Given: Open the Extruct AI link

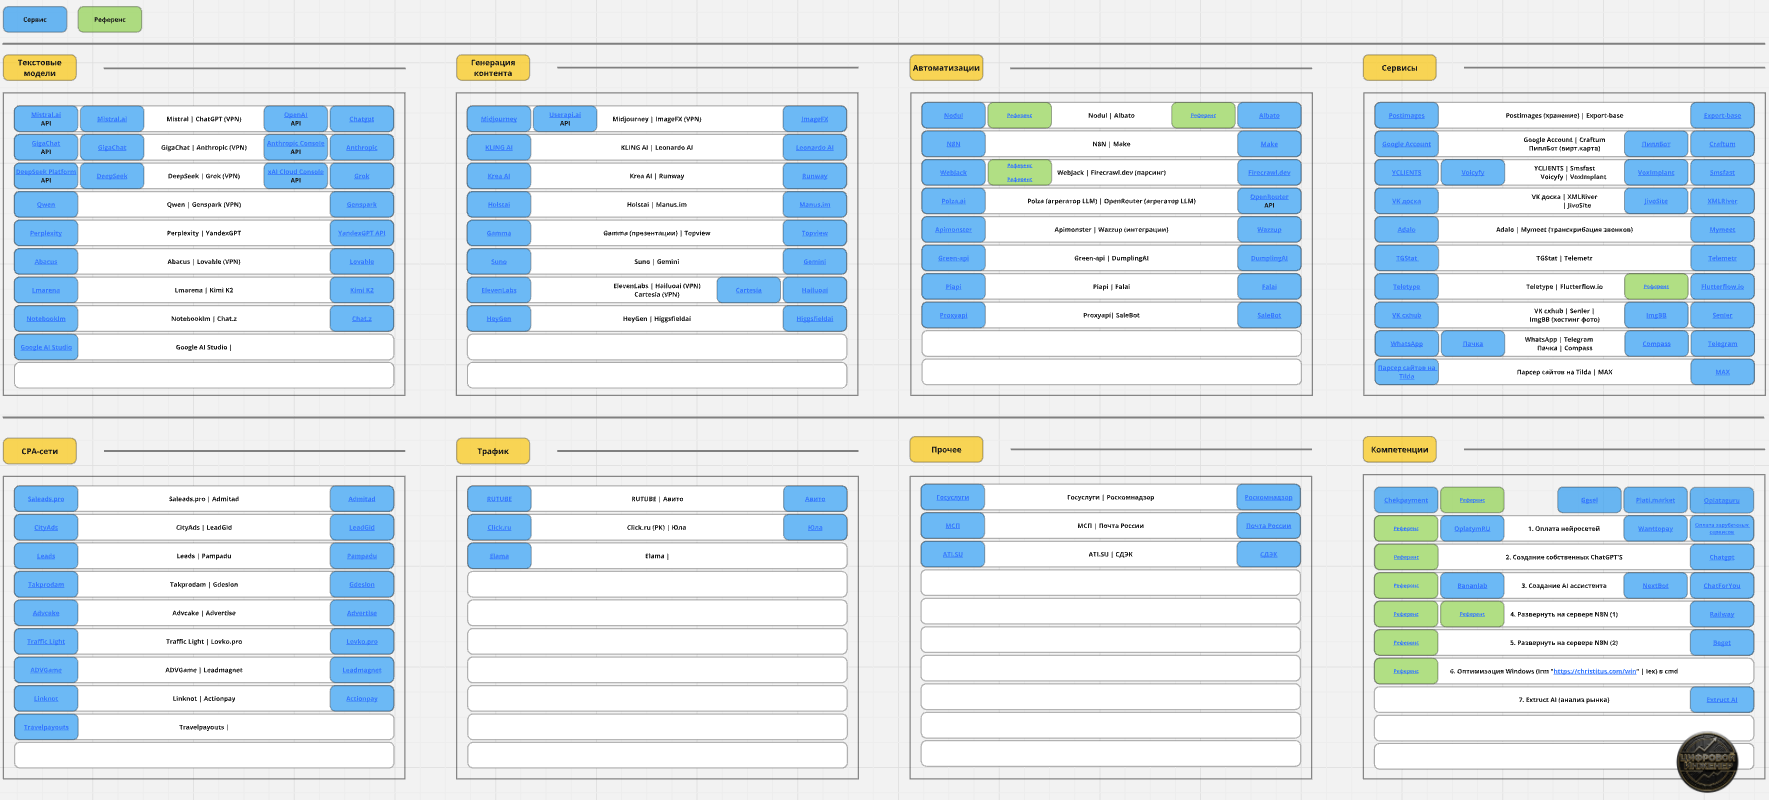Looking at the screenshot, I should (1722, 700).
